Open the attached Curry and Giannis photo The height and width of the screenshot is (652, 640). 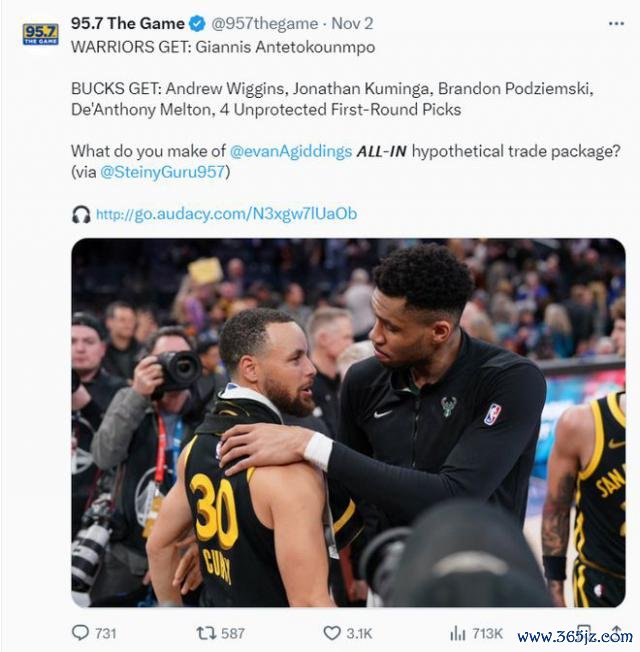click(x=348, y=422)
